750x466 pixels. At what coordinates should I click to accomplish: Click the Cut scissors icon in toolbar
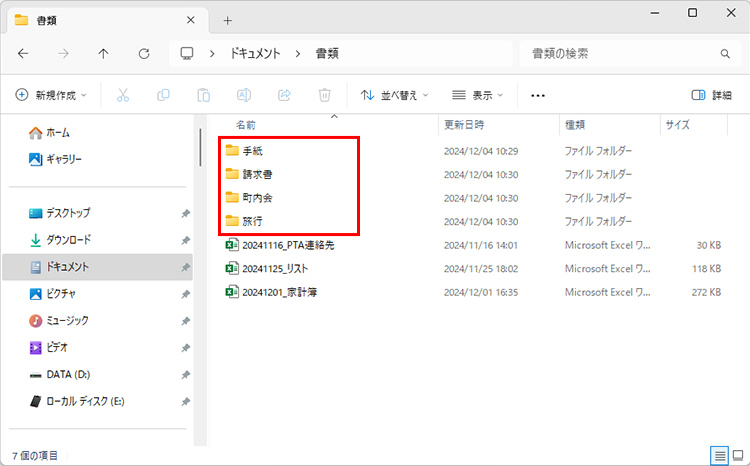[x=123, y=95]
